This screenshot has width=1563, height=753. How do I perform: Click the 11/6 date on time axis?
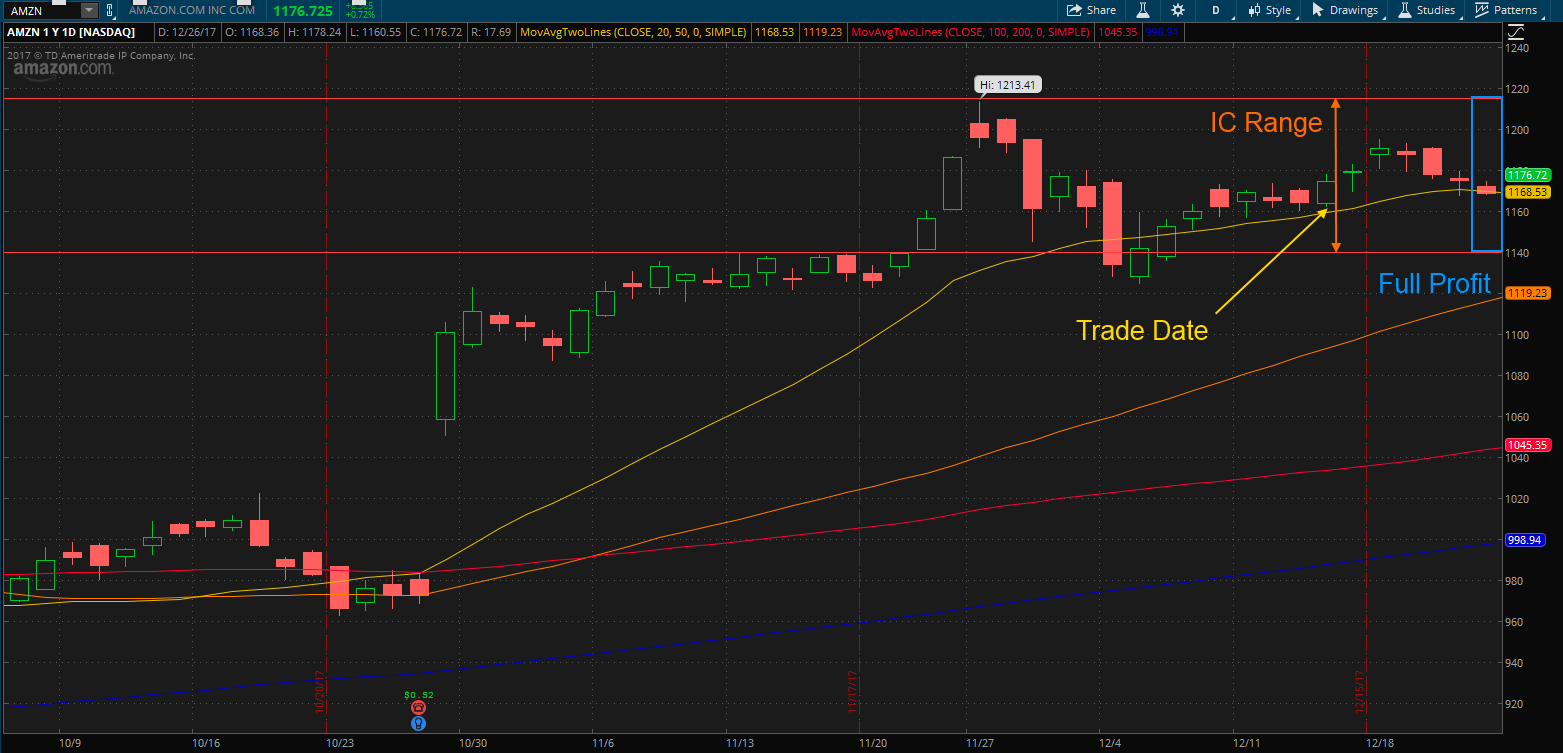(x=602, y=743)
